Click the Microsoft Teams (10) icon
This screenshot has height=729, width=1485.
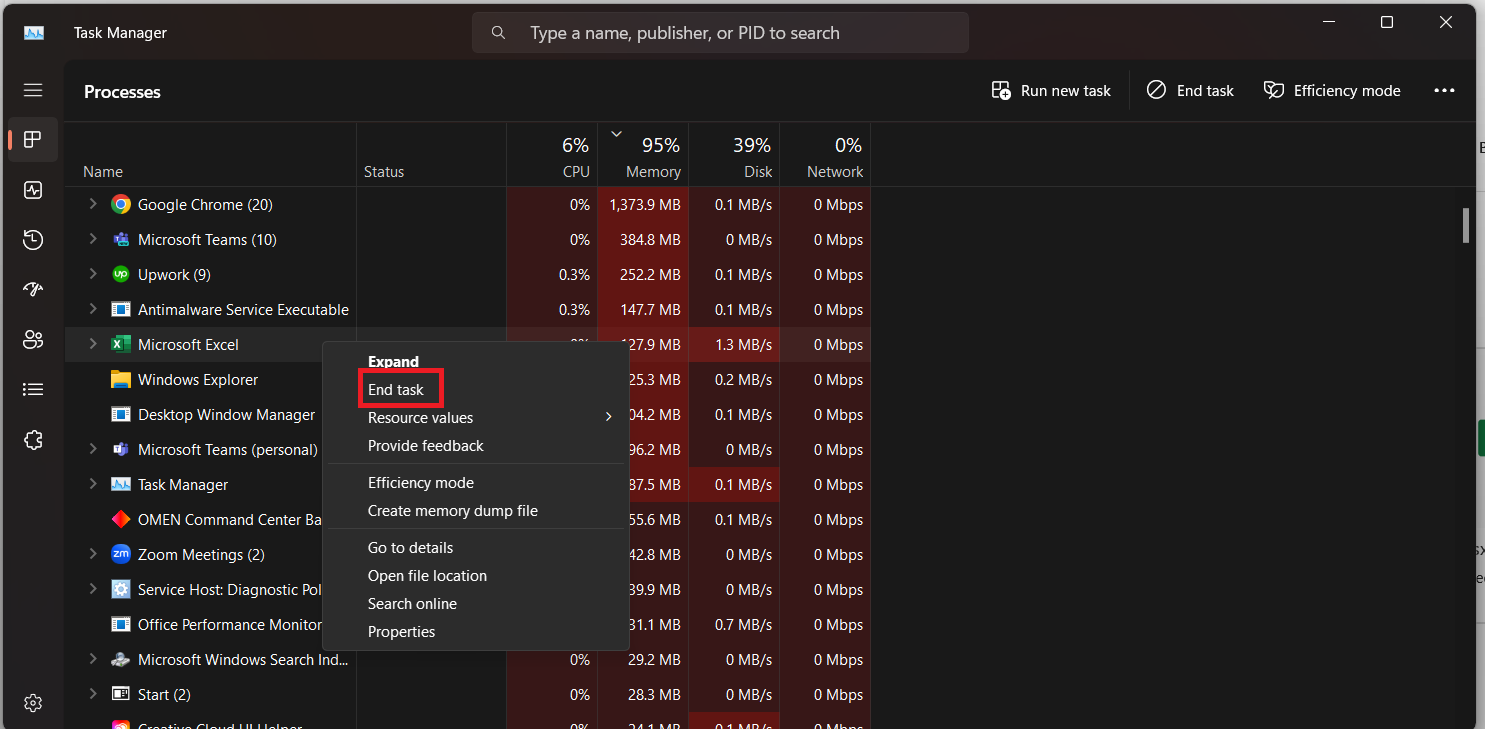click(121, 239)
